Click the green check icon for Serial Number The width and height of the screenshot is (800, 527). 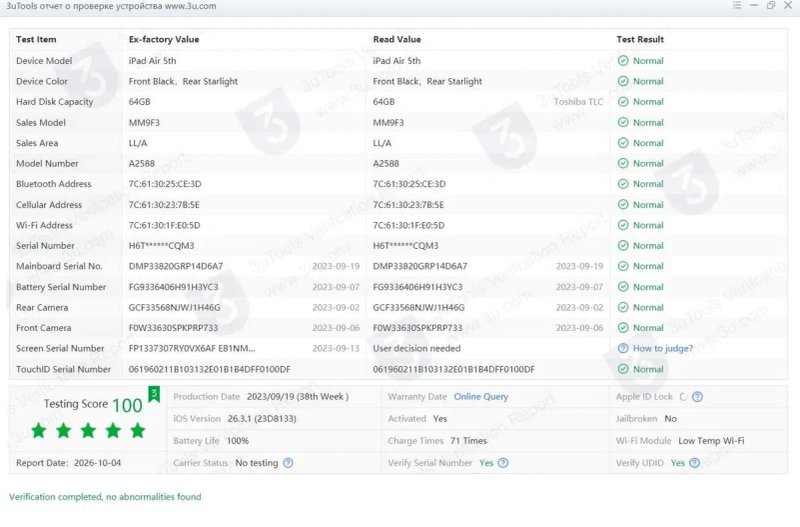(623, 245)
